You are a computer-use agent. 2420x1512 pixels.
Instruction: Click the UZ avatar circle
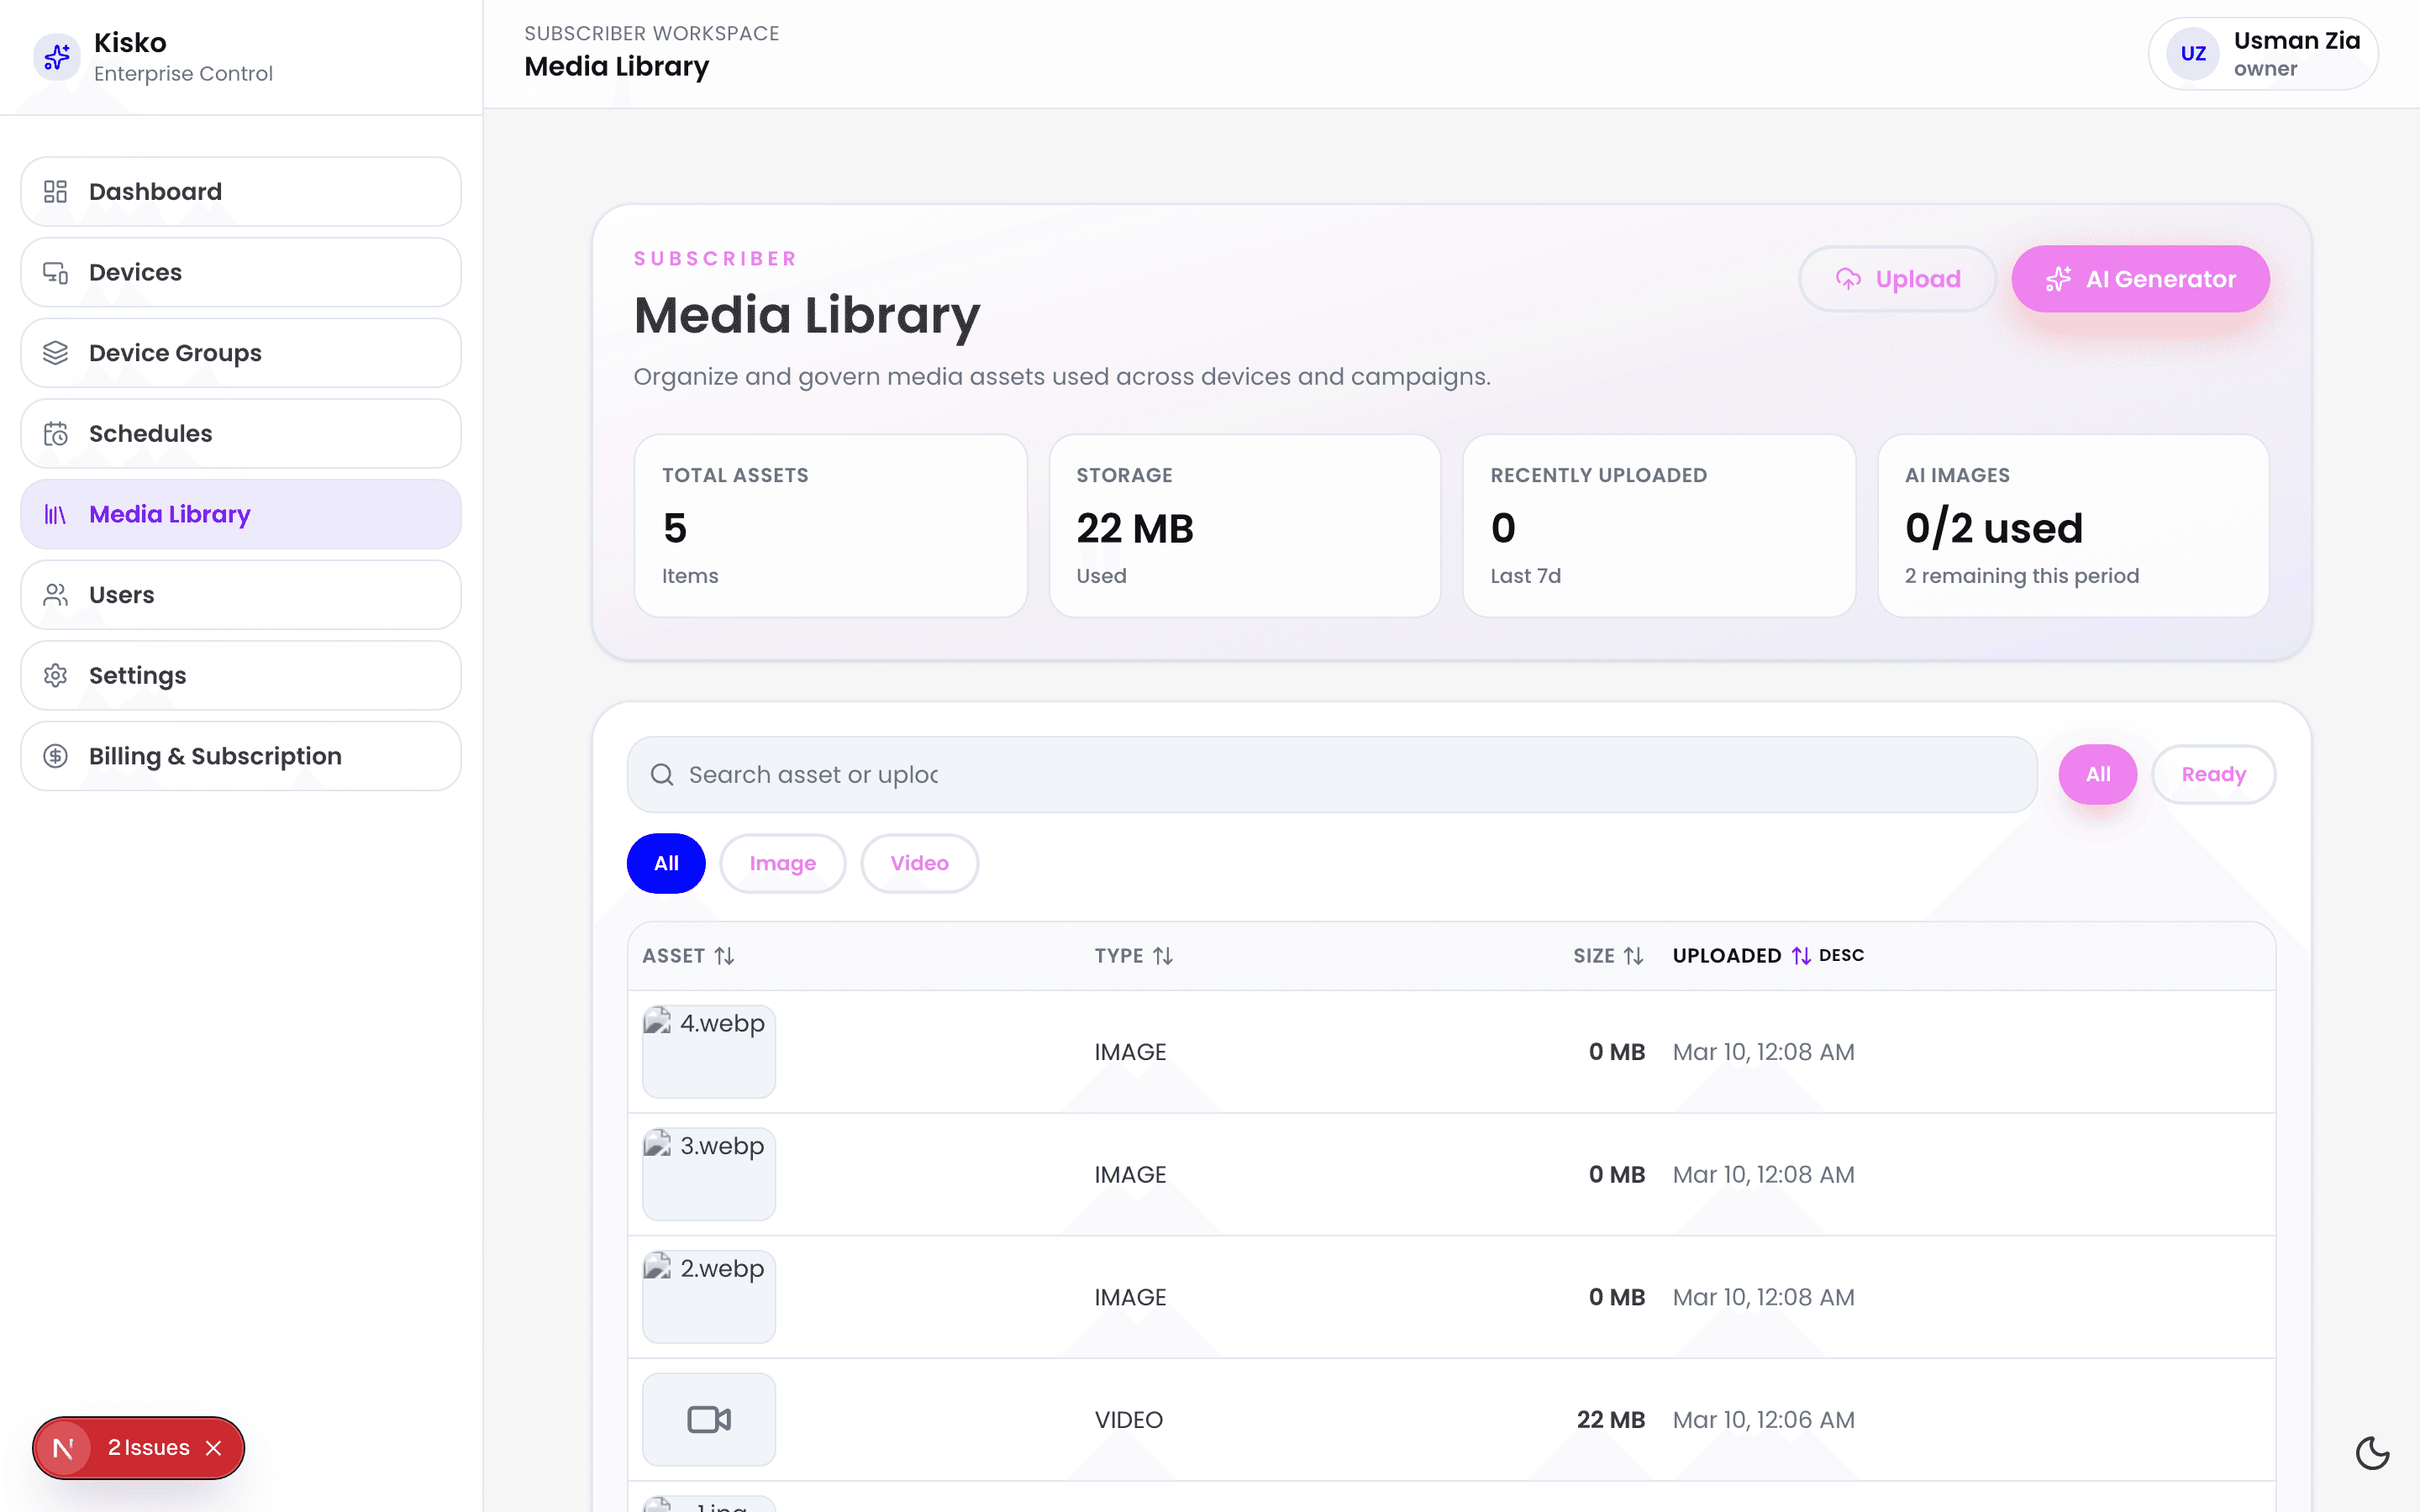coord(2192,54)
